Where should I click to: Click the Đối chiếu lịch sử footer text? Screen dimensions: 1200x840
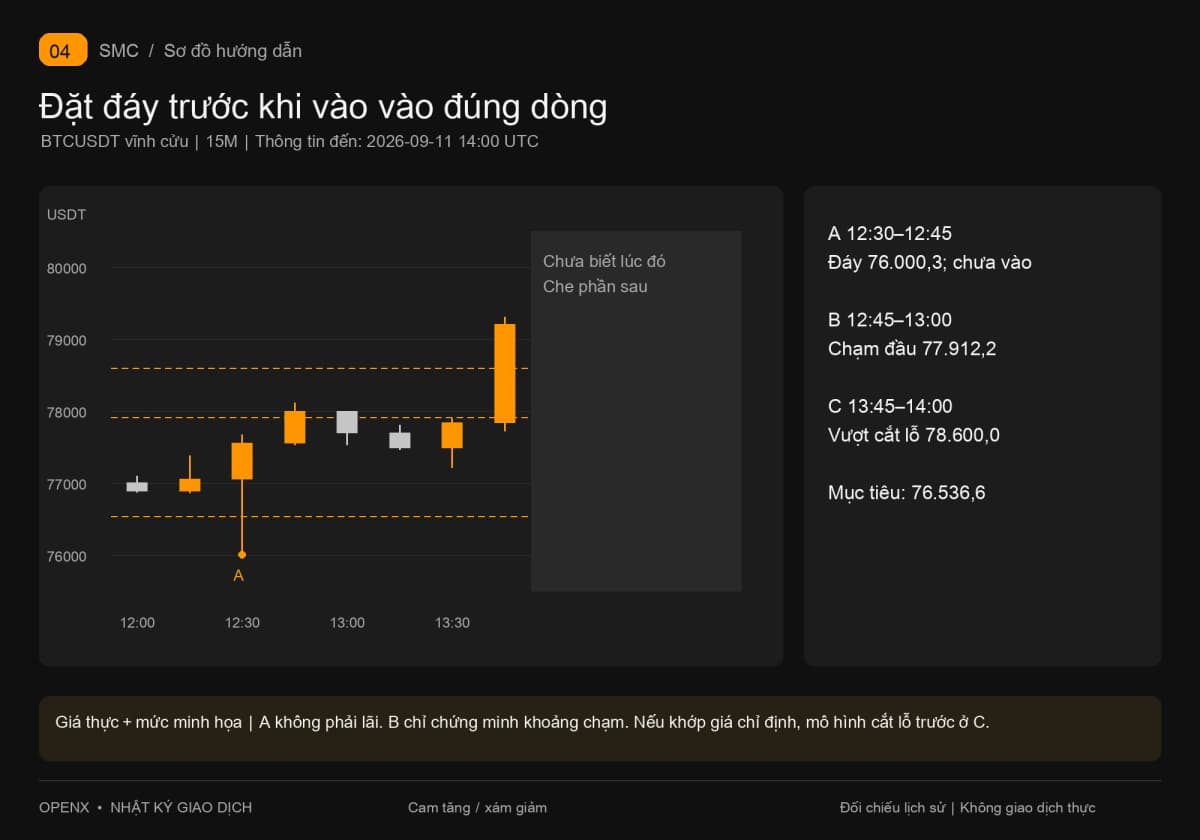tap(893, 807)
